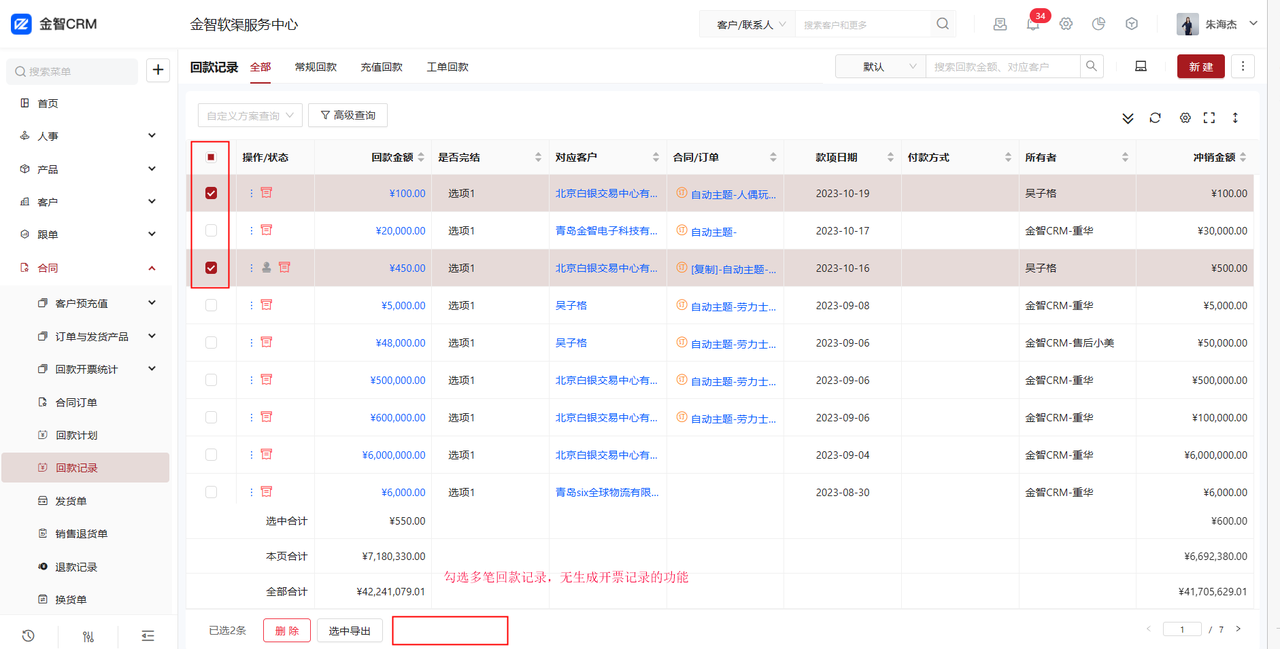Open the 自定义方案查询 dropdown
The height and width of the screenshot is (649, 1280).
pyautogui.click(x=250, y=116)
